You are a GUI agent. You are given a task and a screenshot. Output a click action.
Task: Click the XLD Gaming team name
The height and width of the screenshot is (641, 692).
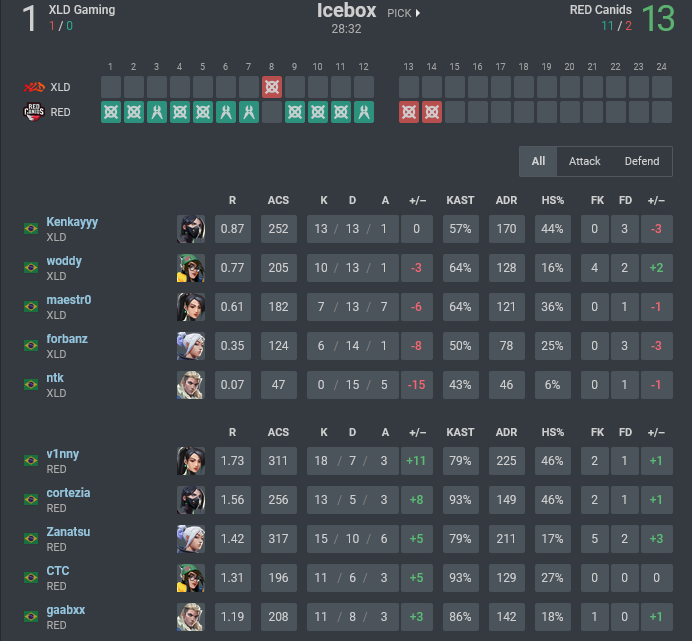[x=82, y=10]
